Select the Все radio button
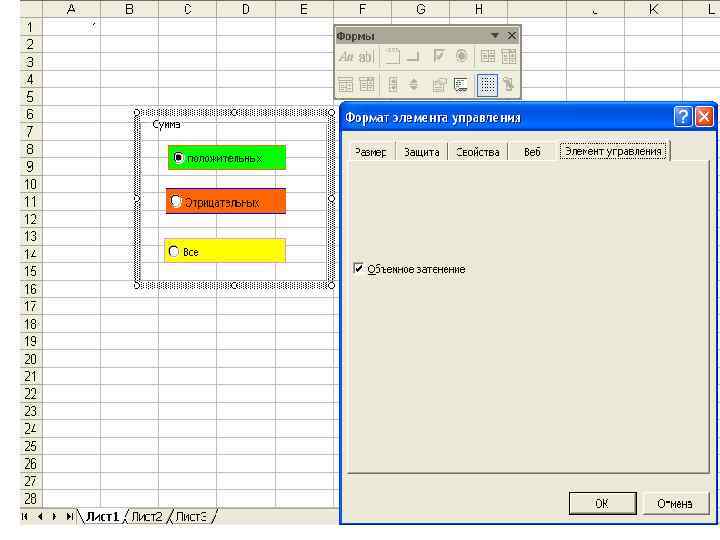720x540 pixels. click(174, 251)
